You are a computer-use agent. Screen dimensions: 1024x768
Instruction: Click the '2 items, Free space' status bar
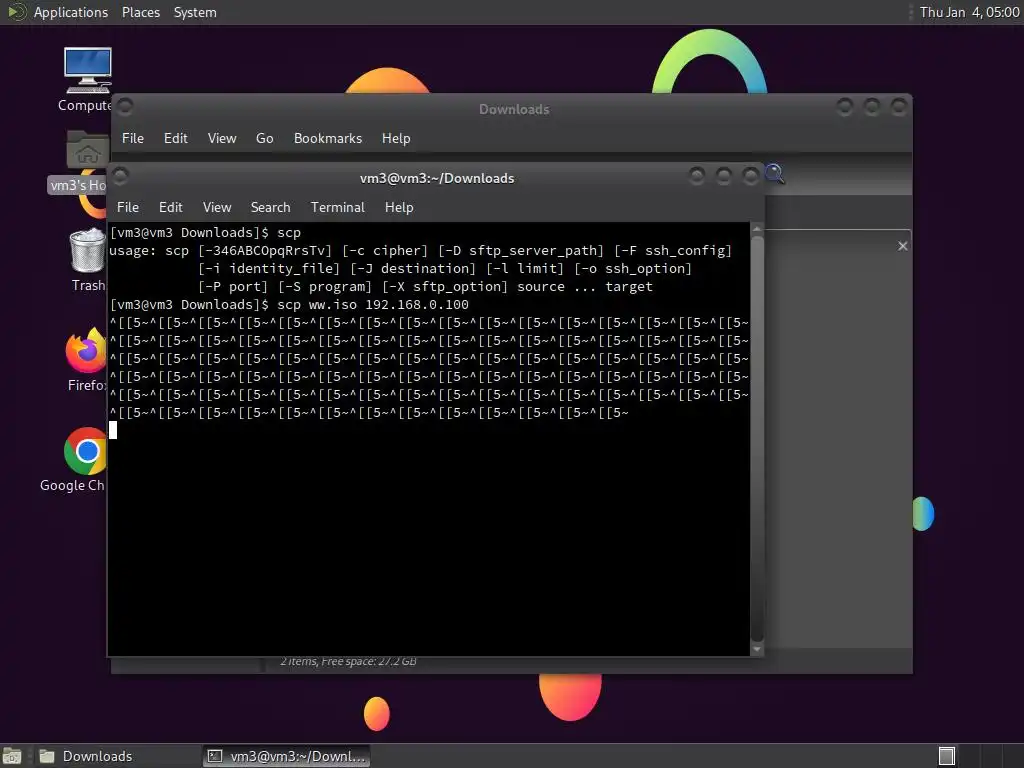point(348,662)
